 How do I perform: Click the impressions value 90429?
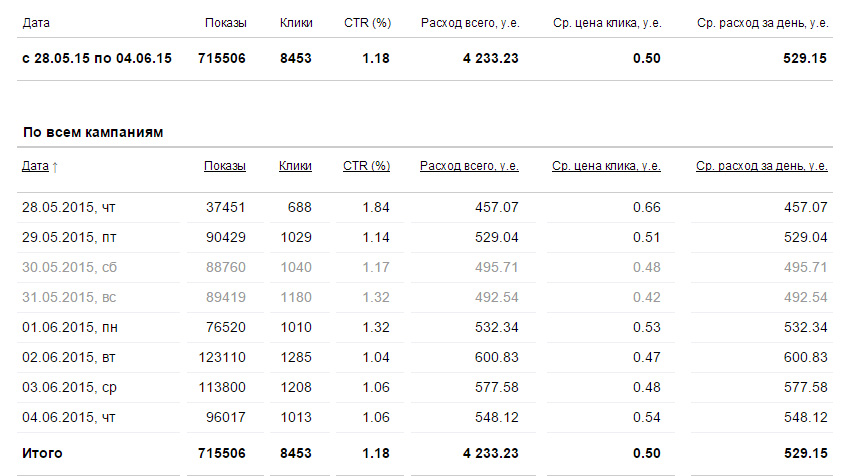click(226, 237)
